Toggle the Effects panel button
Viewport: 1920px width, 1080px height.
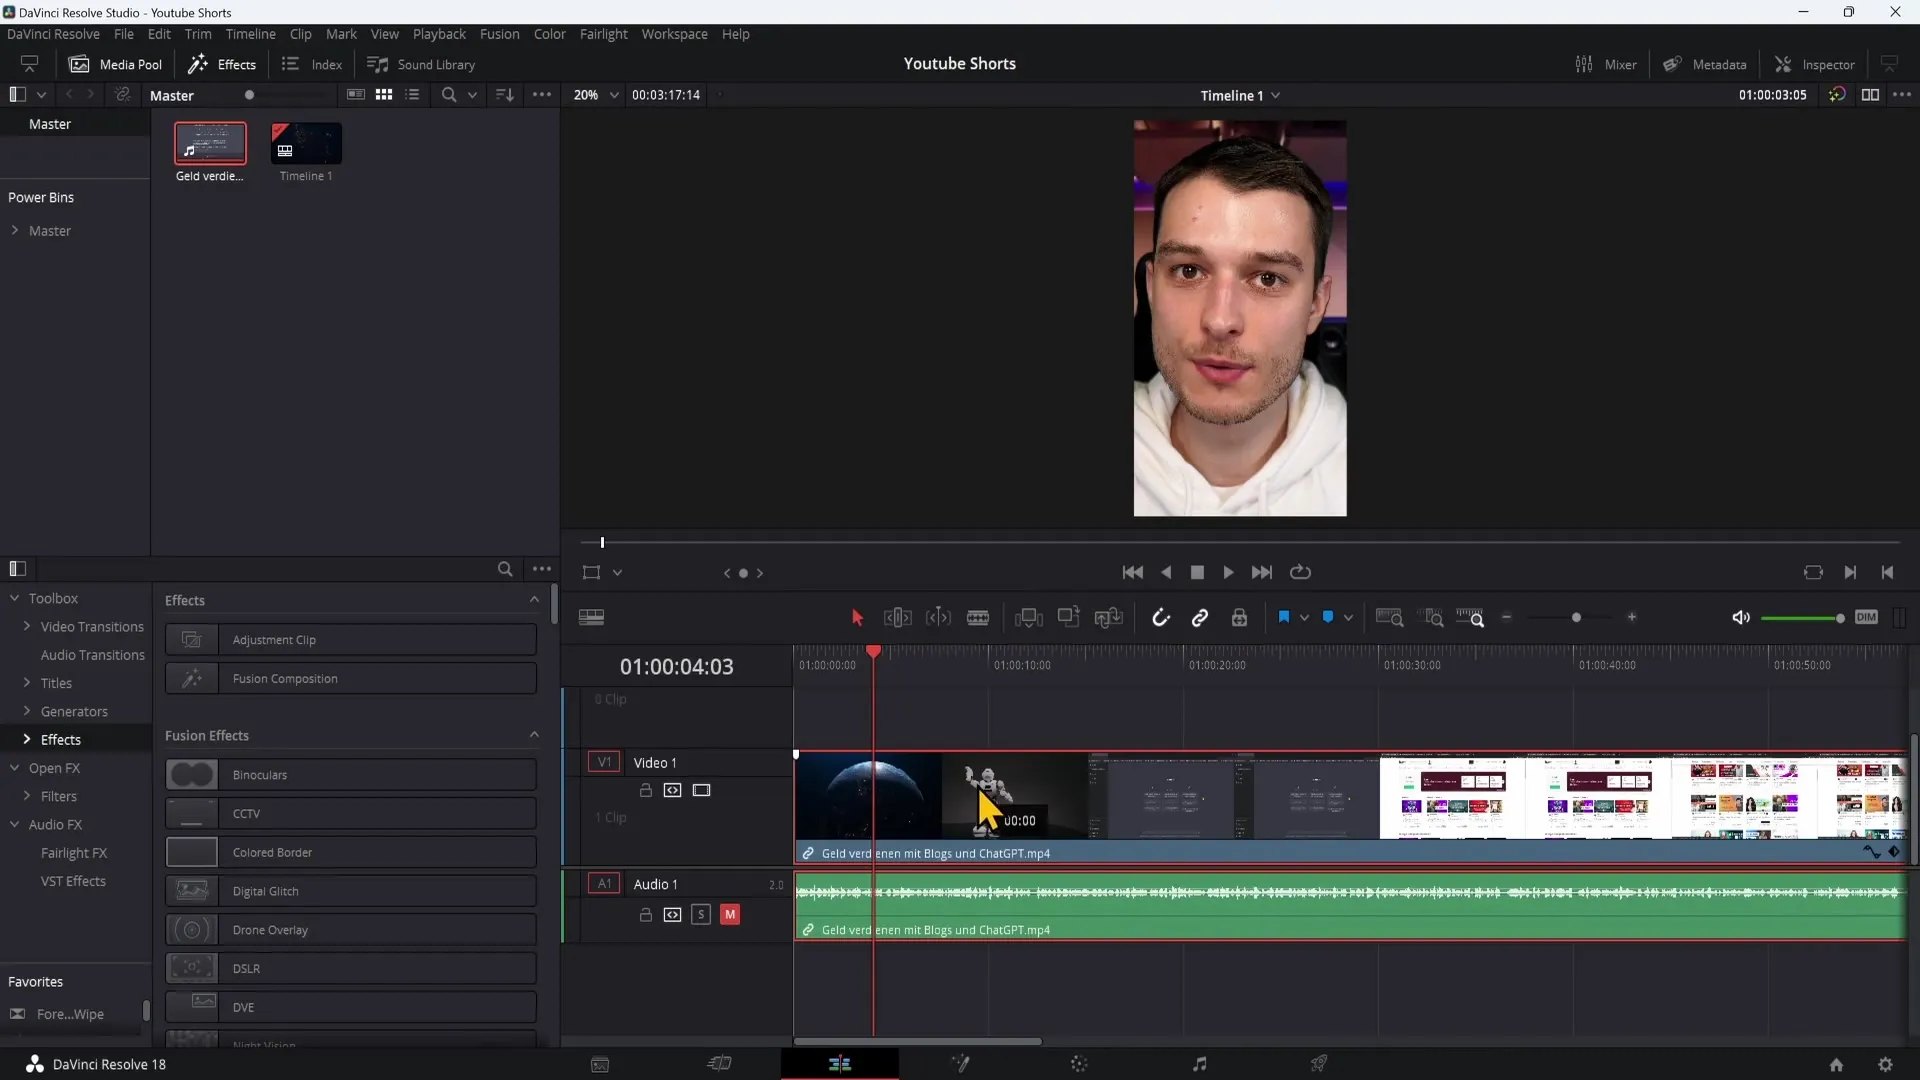pos(222,64)
